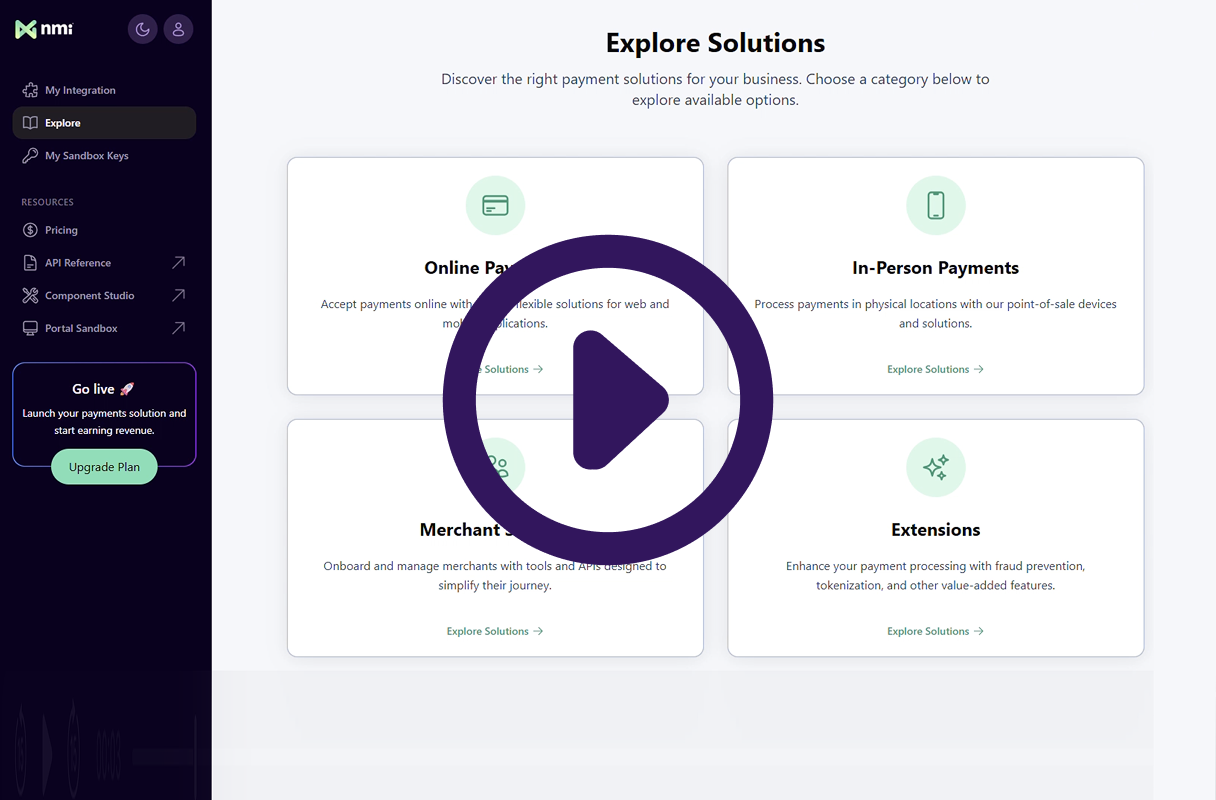The width and height of the screenshot is (1216, 800).
Task: Click the Upgrade Plan button
Action: click(x=104, y=467)
